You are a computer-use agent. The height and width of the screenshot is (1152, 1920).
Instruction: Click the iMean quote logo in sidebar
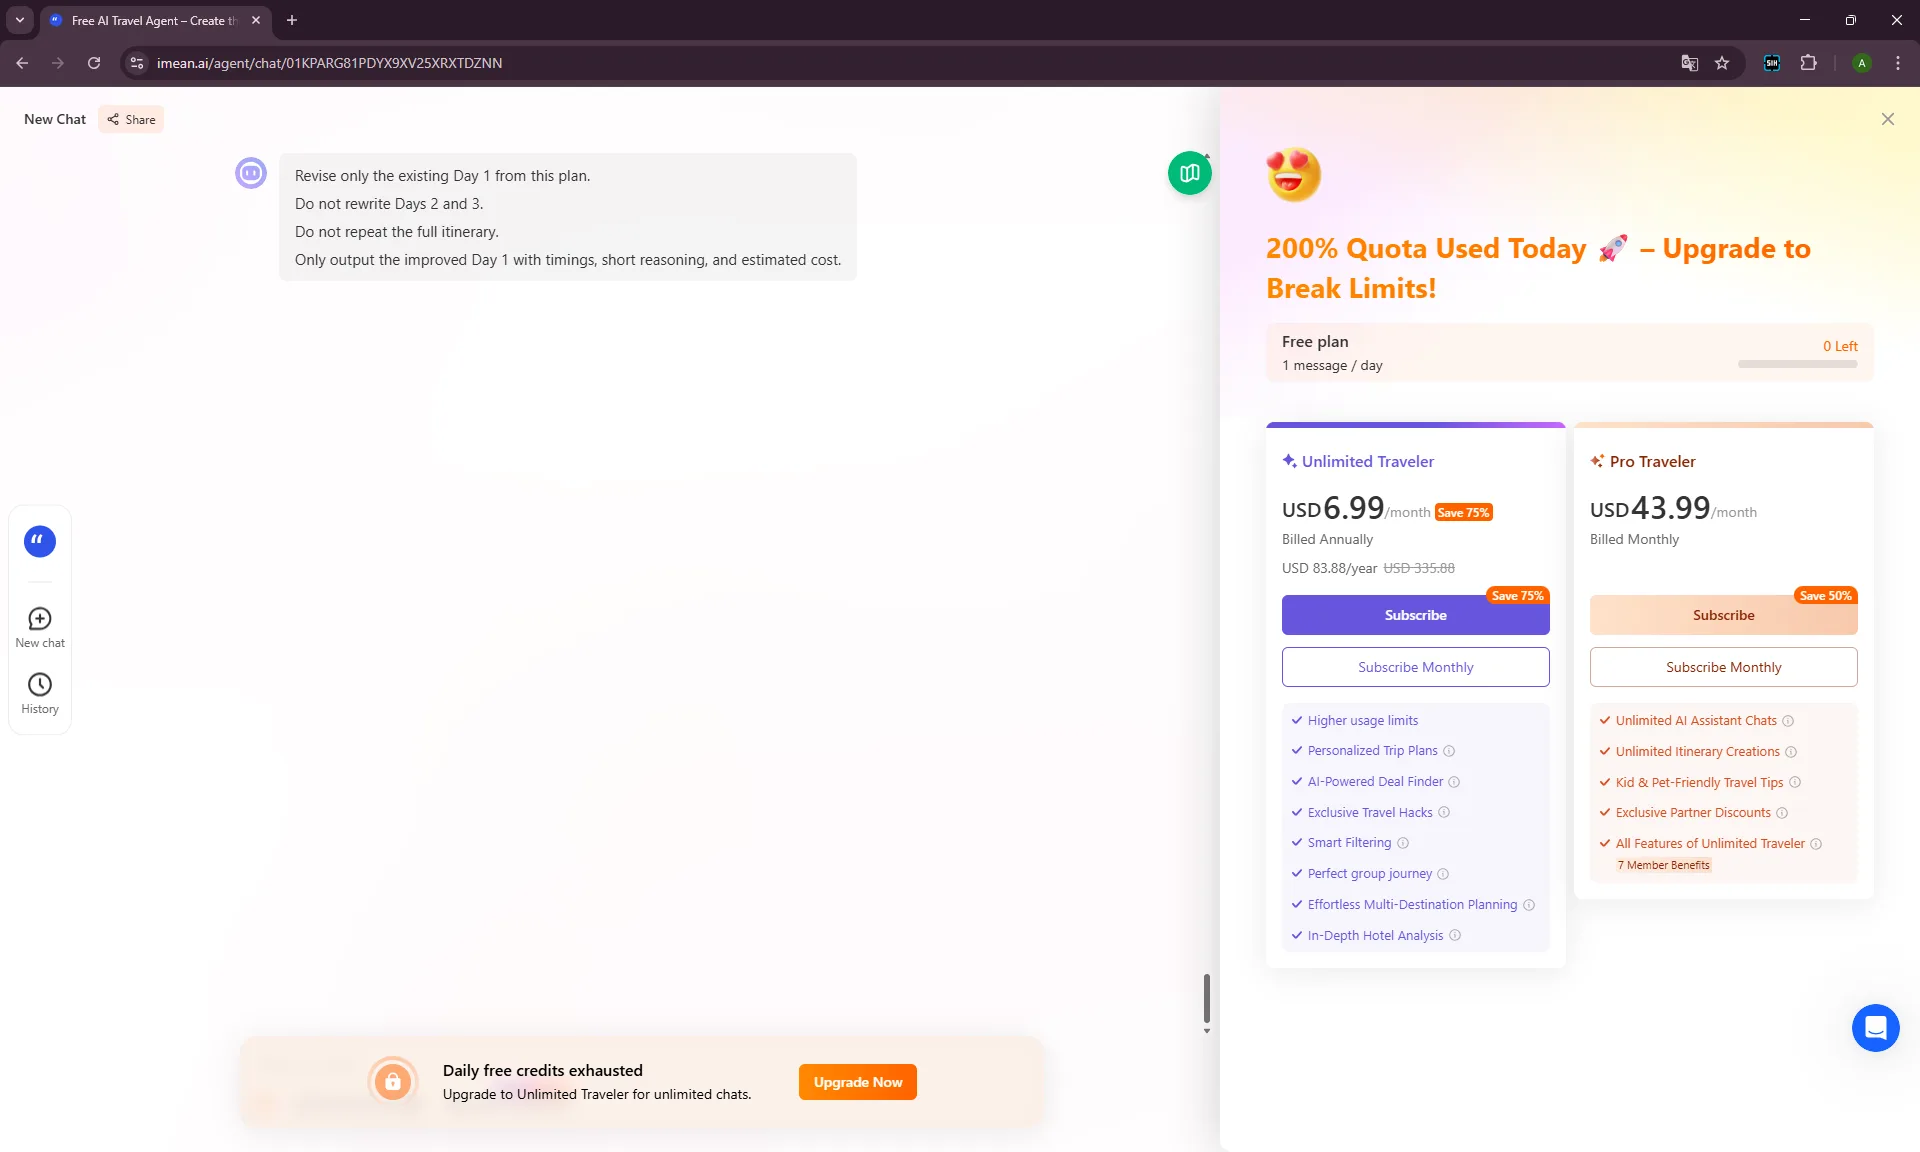coord(40,541)
